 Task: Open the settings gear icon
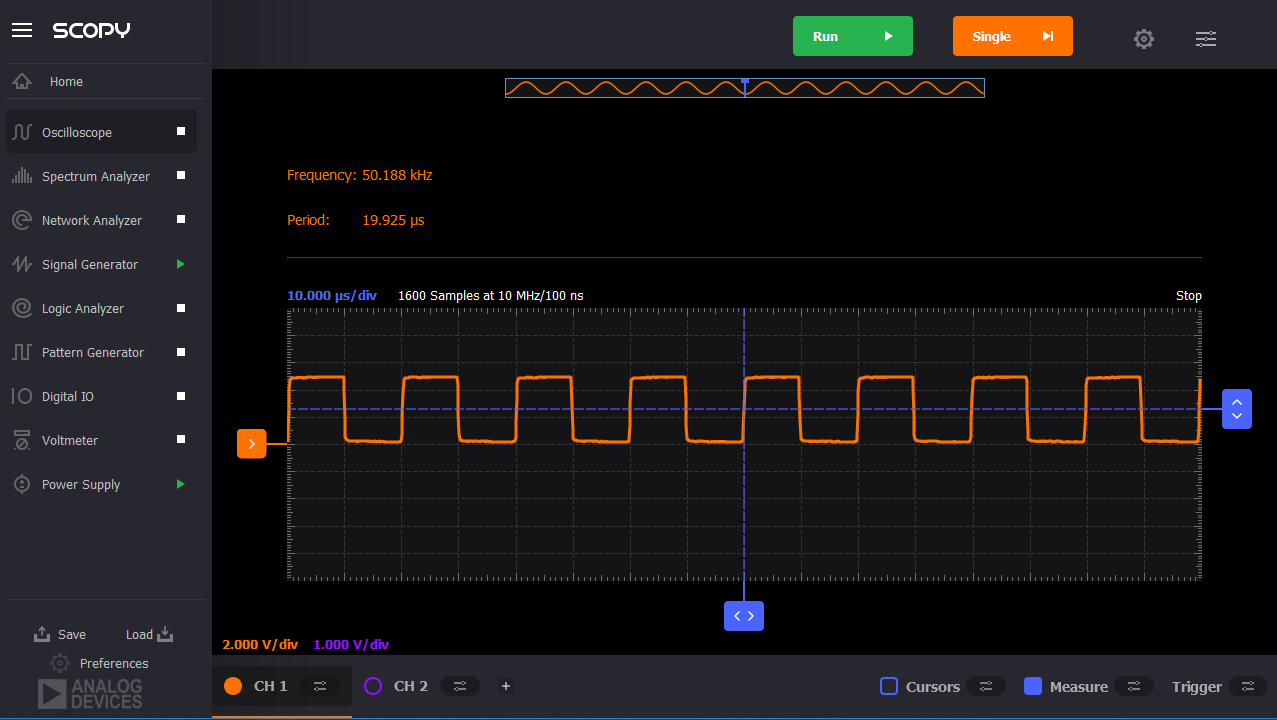[1143, 39]
